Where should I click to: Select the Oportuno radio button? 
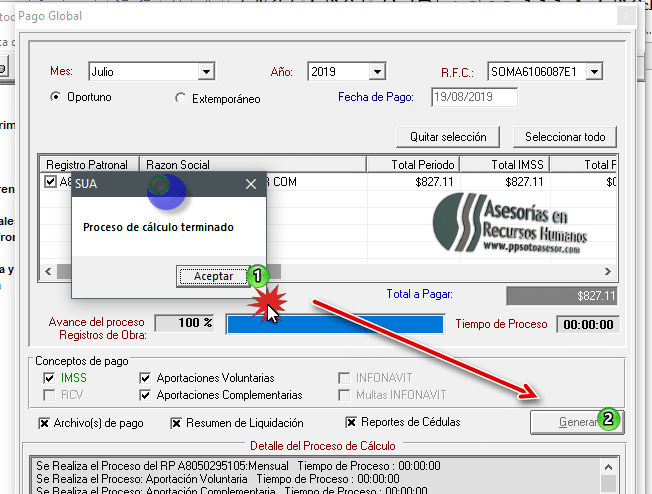[x=56, y=98]
